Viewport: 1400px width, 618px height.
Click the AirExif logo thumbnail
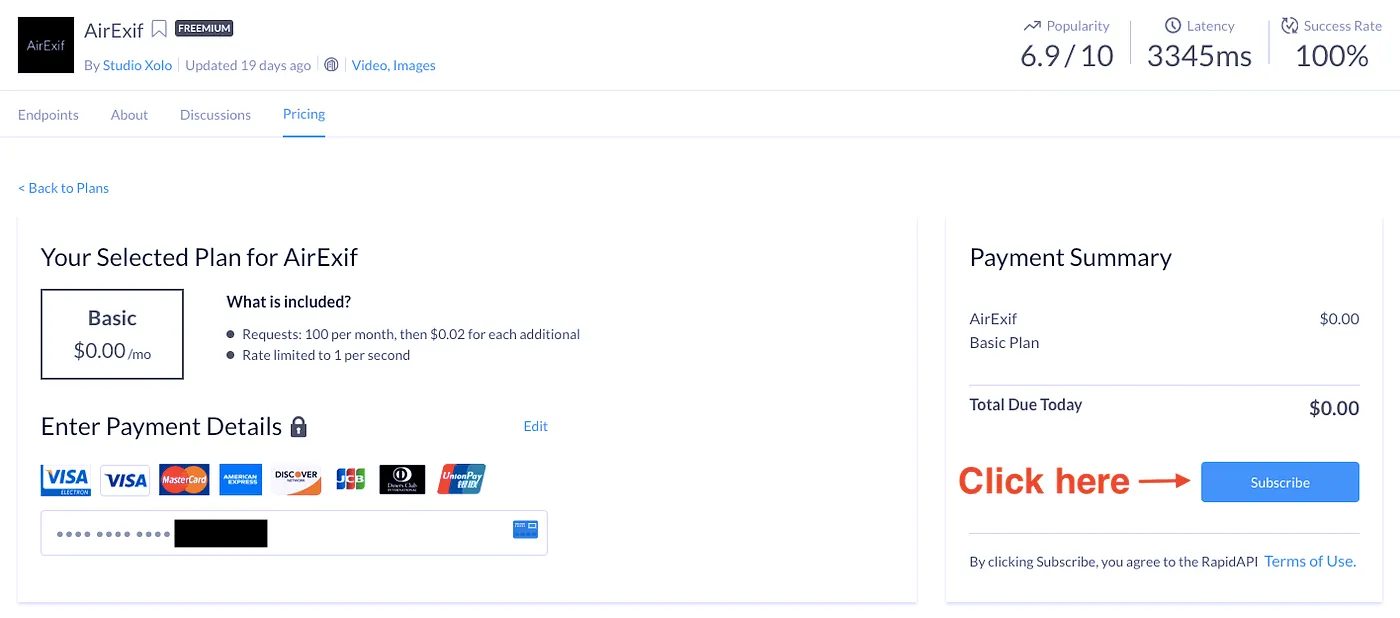(46, 45)
